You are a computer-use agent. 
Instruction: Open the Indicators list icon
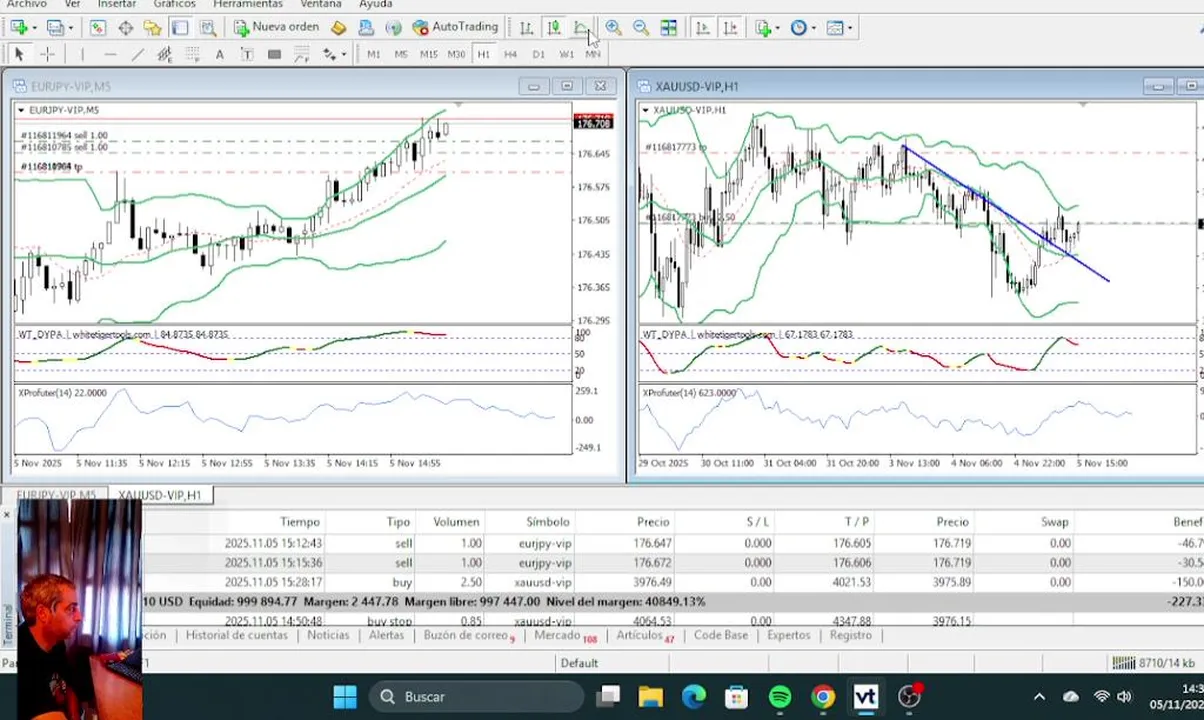coord(763,27)
